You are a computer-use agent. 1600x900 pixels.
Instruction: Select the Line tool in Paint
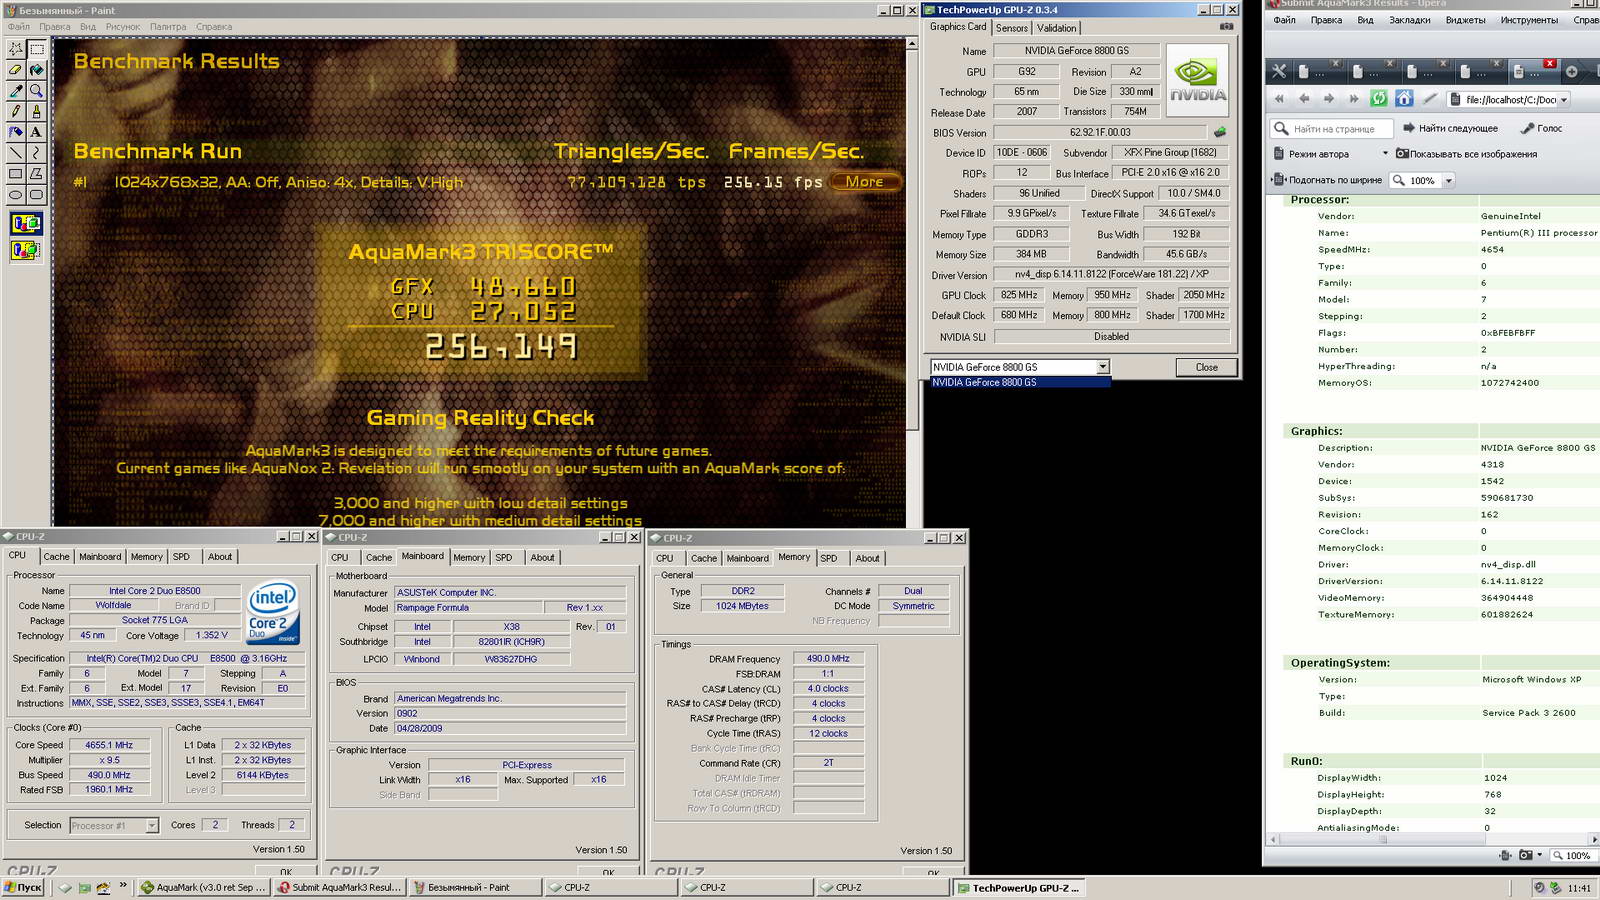click(16, 153)
